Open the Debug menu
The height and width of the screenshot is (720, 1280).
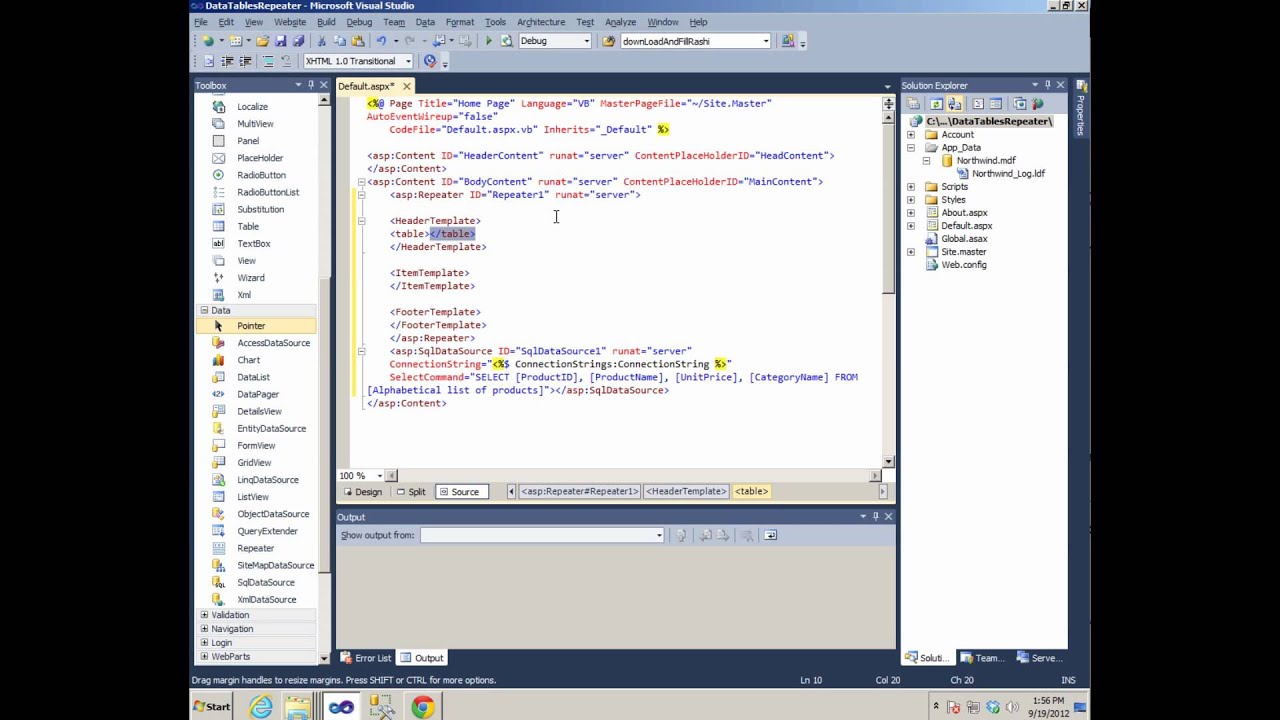pyautogui.click(x=359, y=22)
